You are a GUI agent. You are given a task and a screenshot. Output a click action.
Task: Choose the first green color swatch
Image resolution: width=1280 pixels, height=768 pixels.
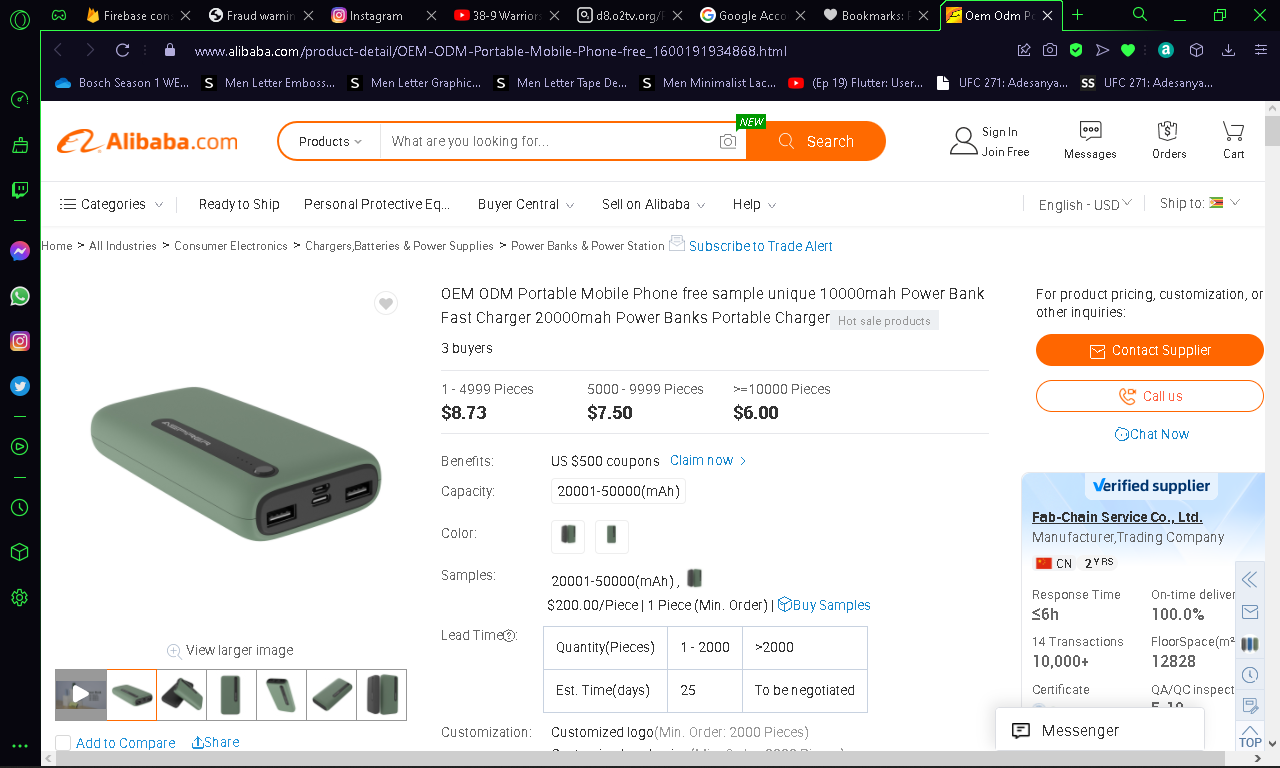click(568, 535)
